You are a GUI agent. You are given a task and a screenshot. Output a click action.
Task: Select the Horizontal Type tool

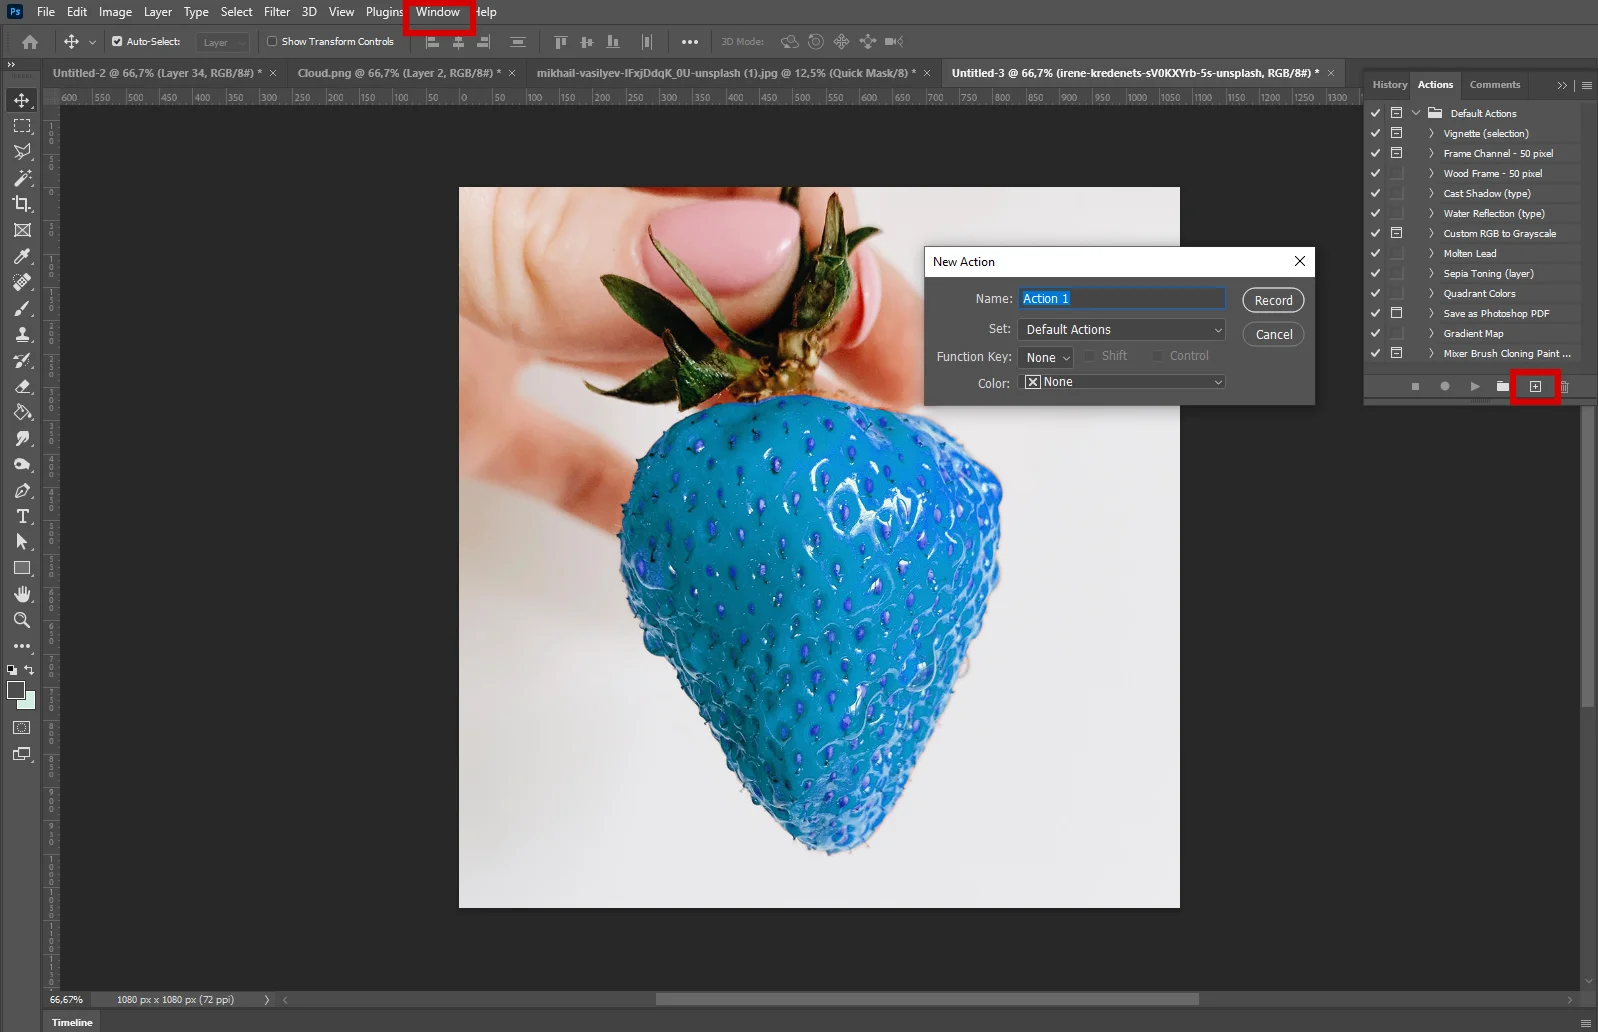[x=22, y=516]
